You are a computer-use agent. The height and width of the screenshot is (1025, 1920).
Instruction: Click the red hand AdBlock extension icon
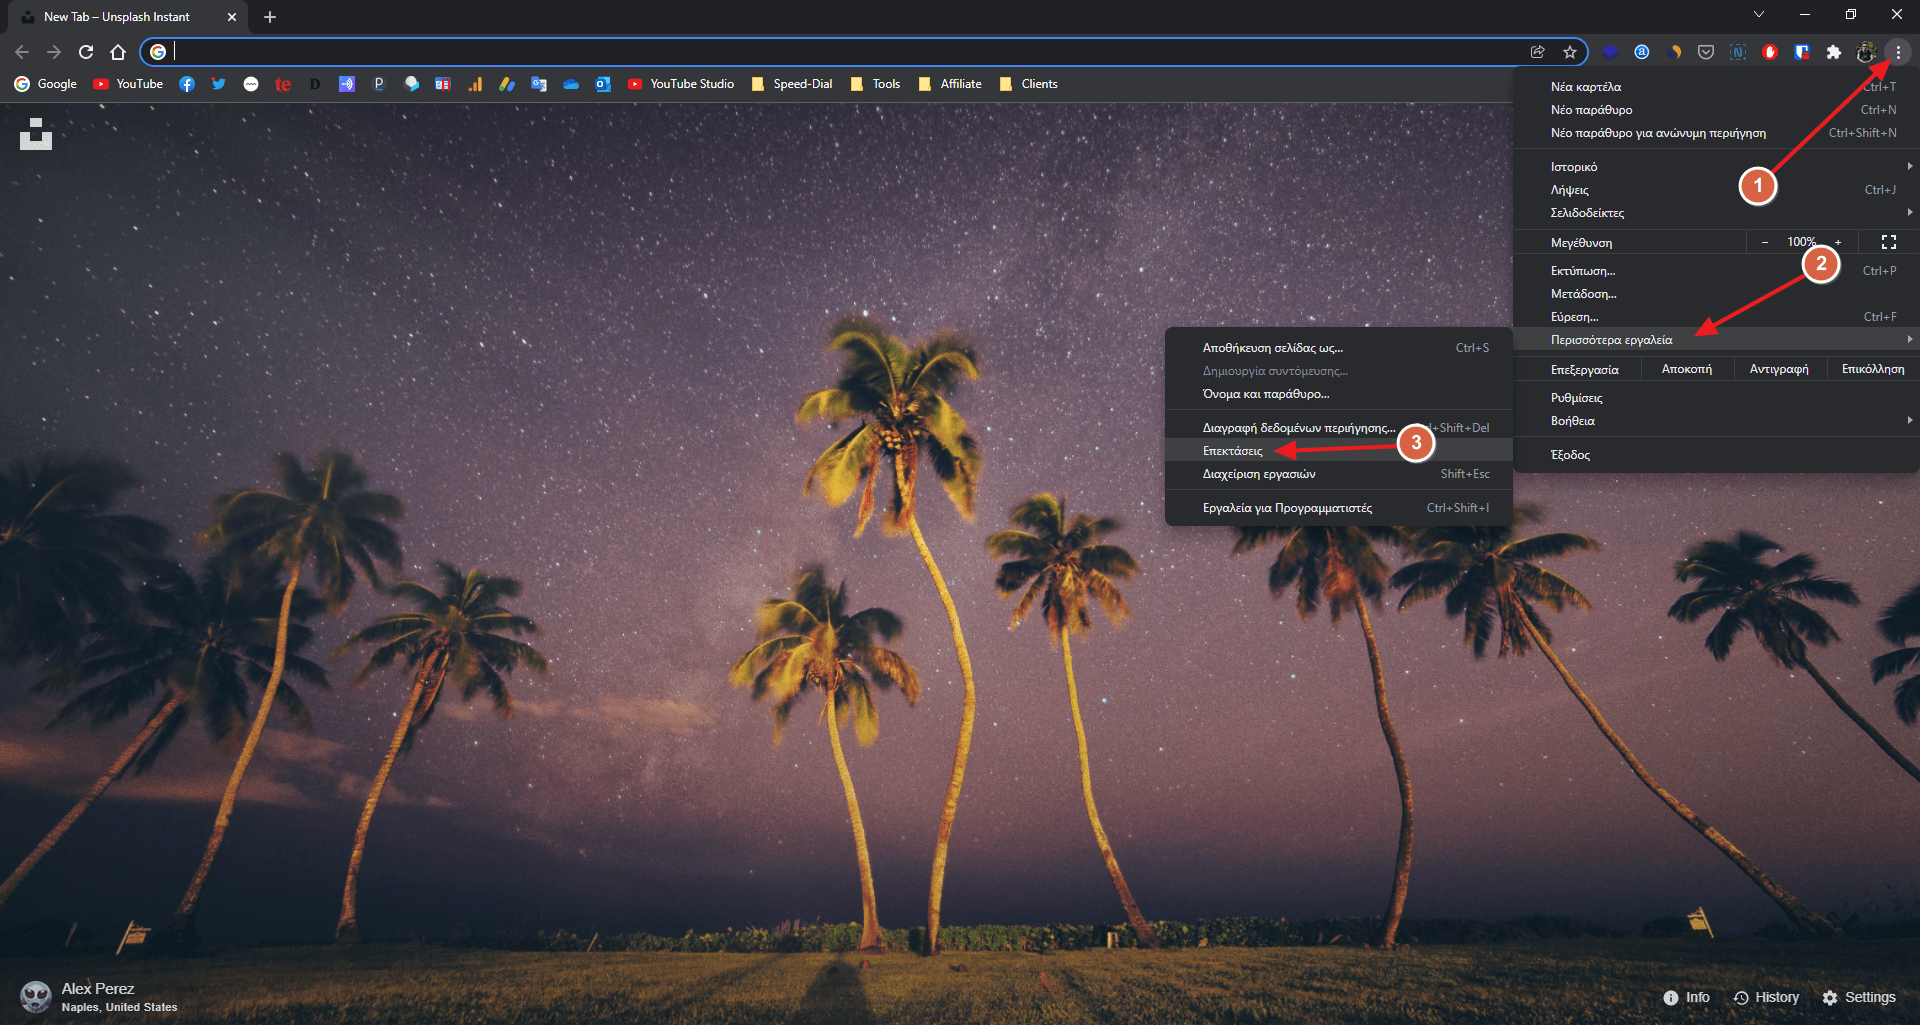[1769, 52]
